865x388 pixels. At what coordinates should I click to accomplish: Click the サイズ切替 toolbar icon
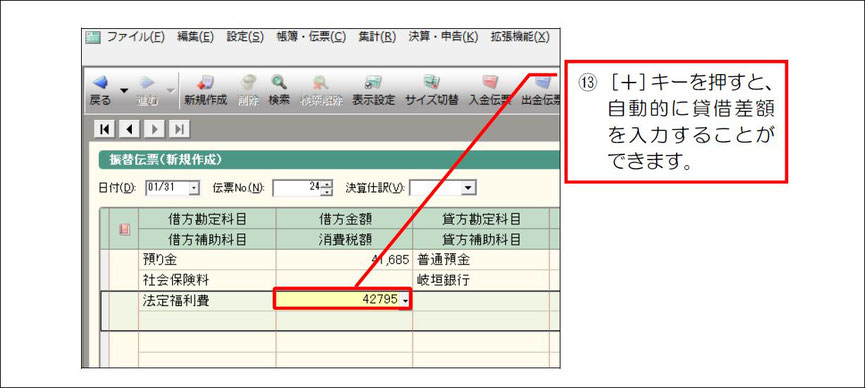431,83
